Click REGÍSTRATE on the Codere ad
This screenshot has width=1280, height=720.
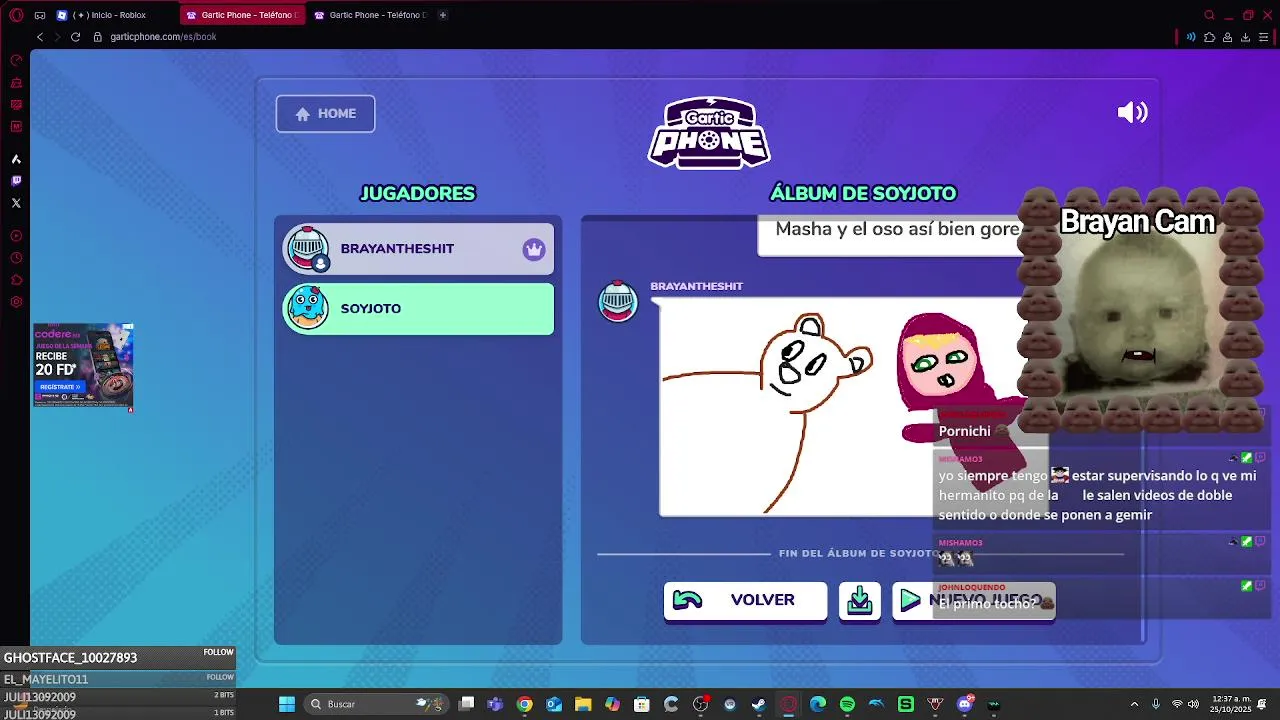coord(59,387)
